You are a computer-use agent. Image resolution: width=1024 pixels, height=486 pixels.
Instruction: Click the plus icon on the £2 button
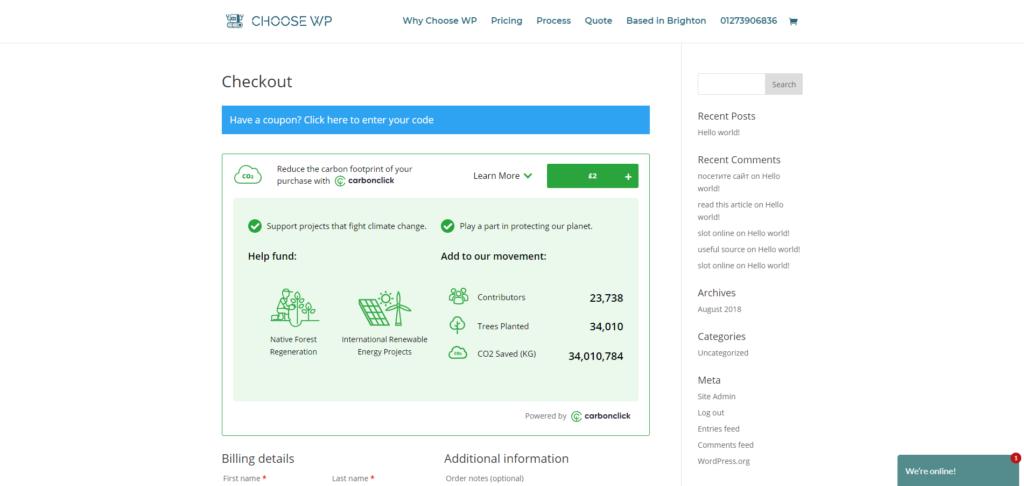coord(628,176)
